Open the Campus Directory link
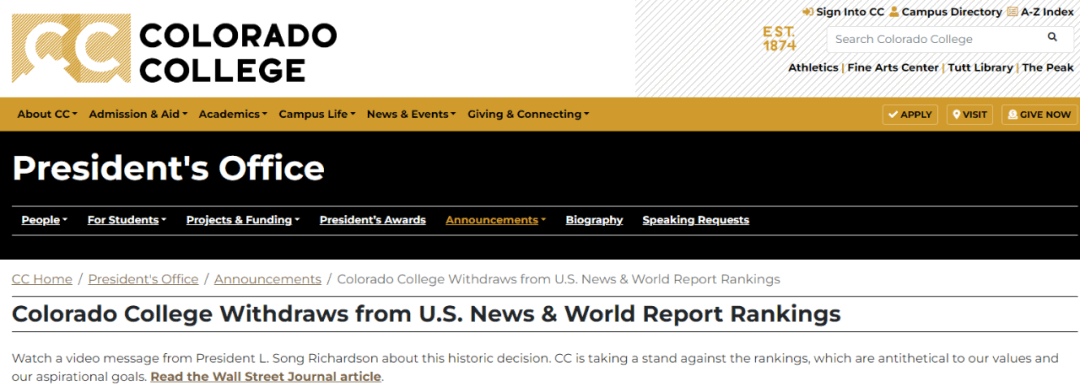Screen dimensions: 1080x392 (x=945, y=12)
